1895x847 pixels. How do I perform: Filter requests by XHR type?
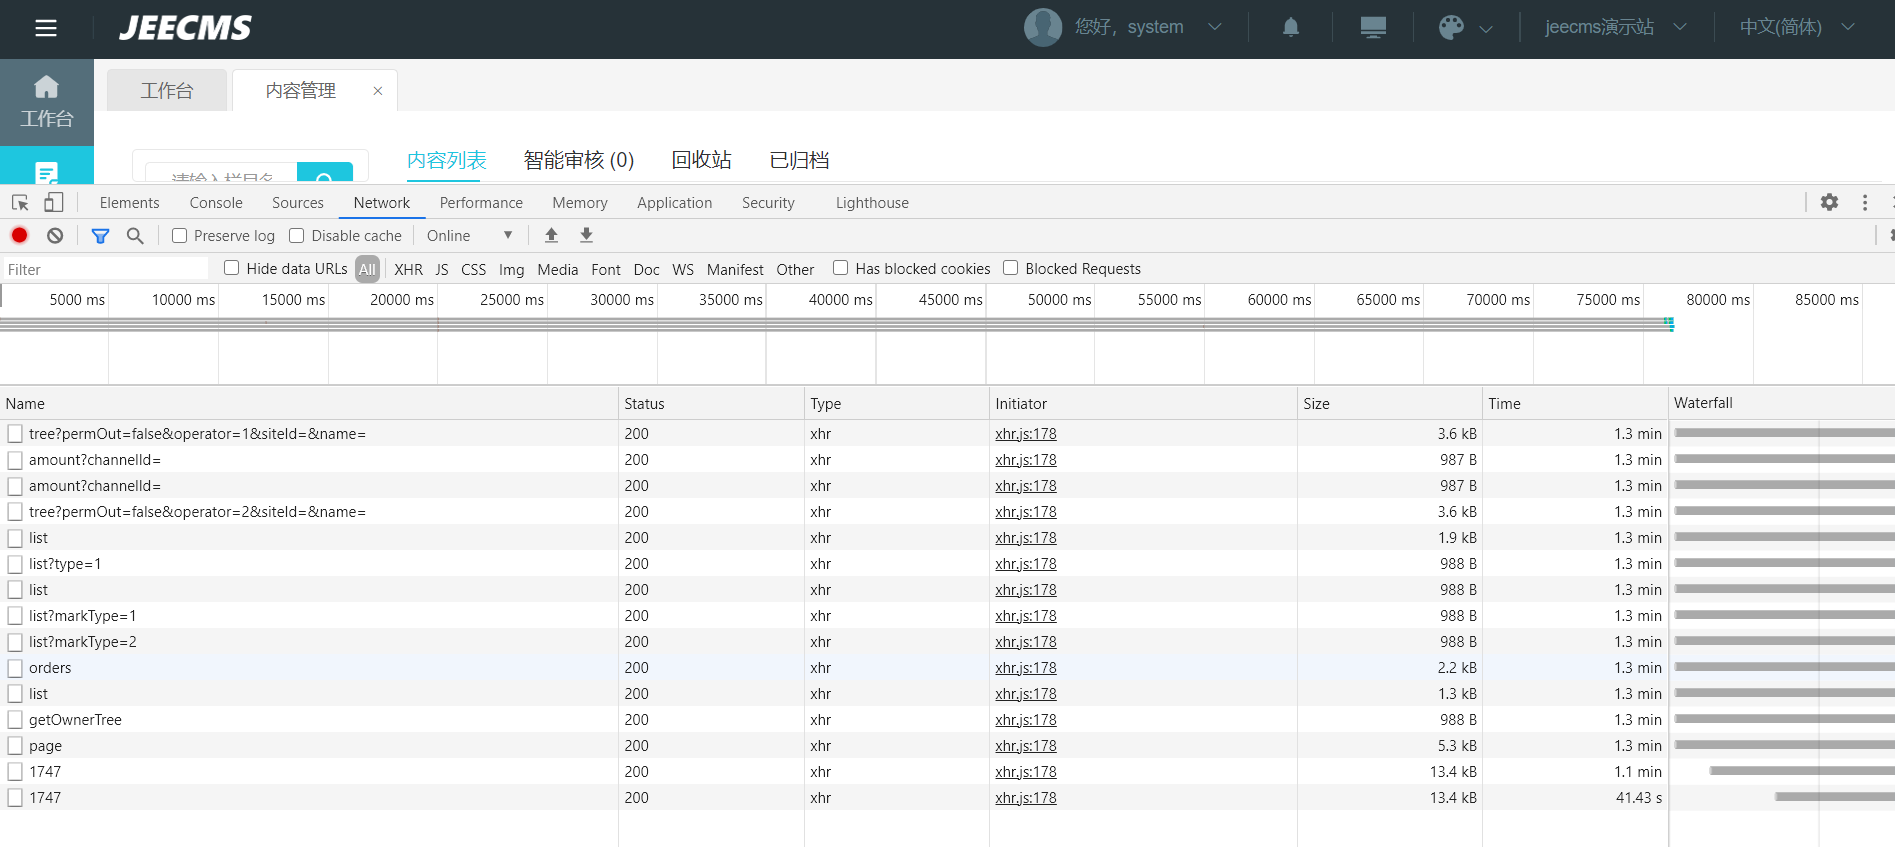408,269
